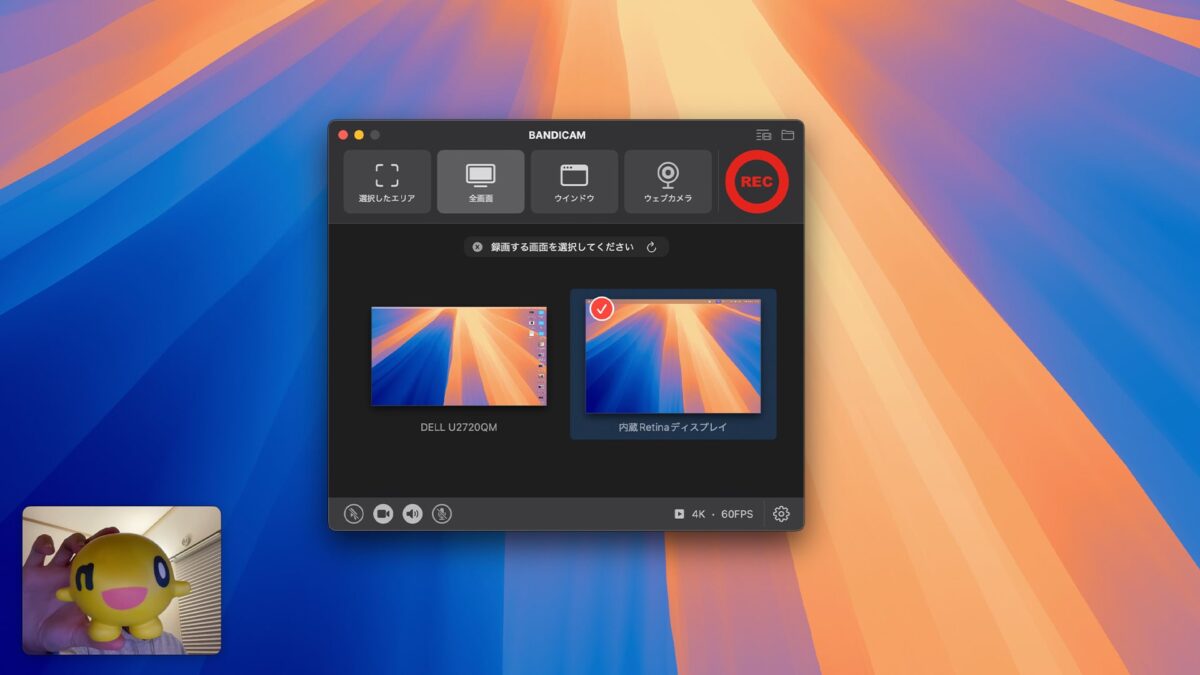The height and width of the screenshot is (675, 1200).
Task: Unmute the microphone input
Action: (440, 514)
